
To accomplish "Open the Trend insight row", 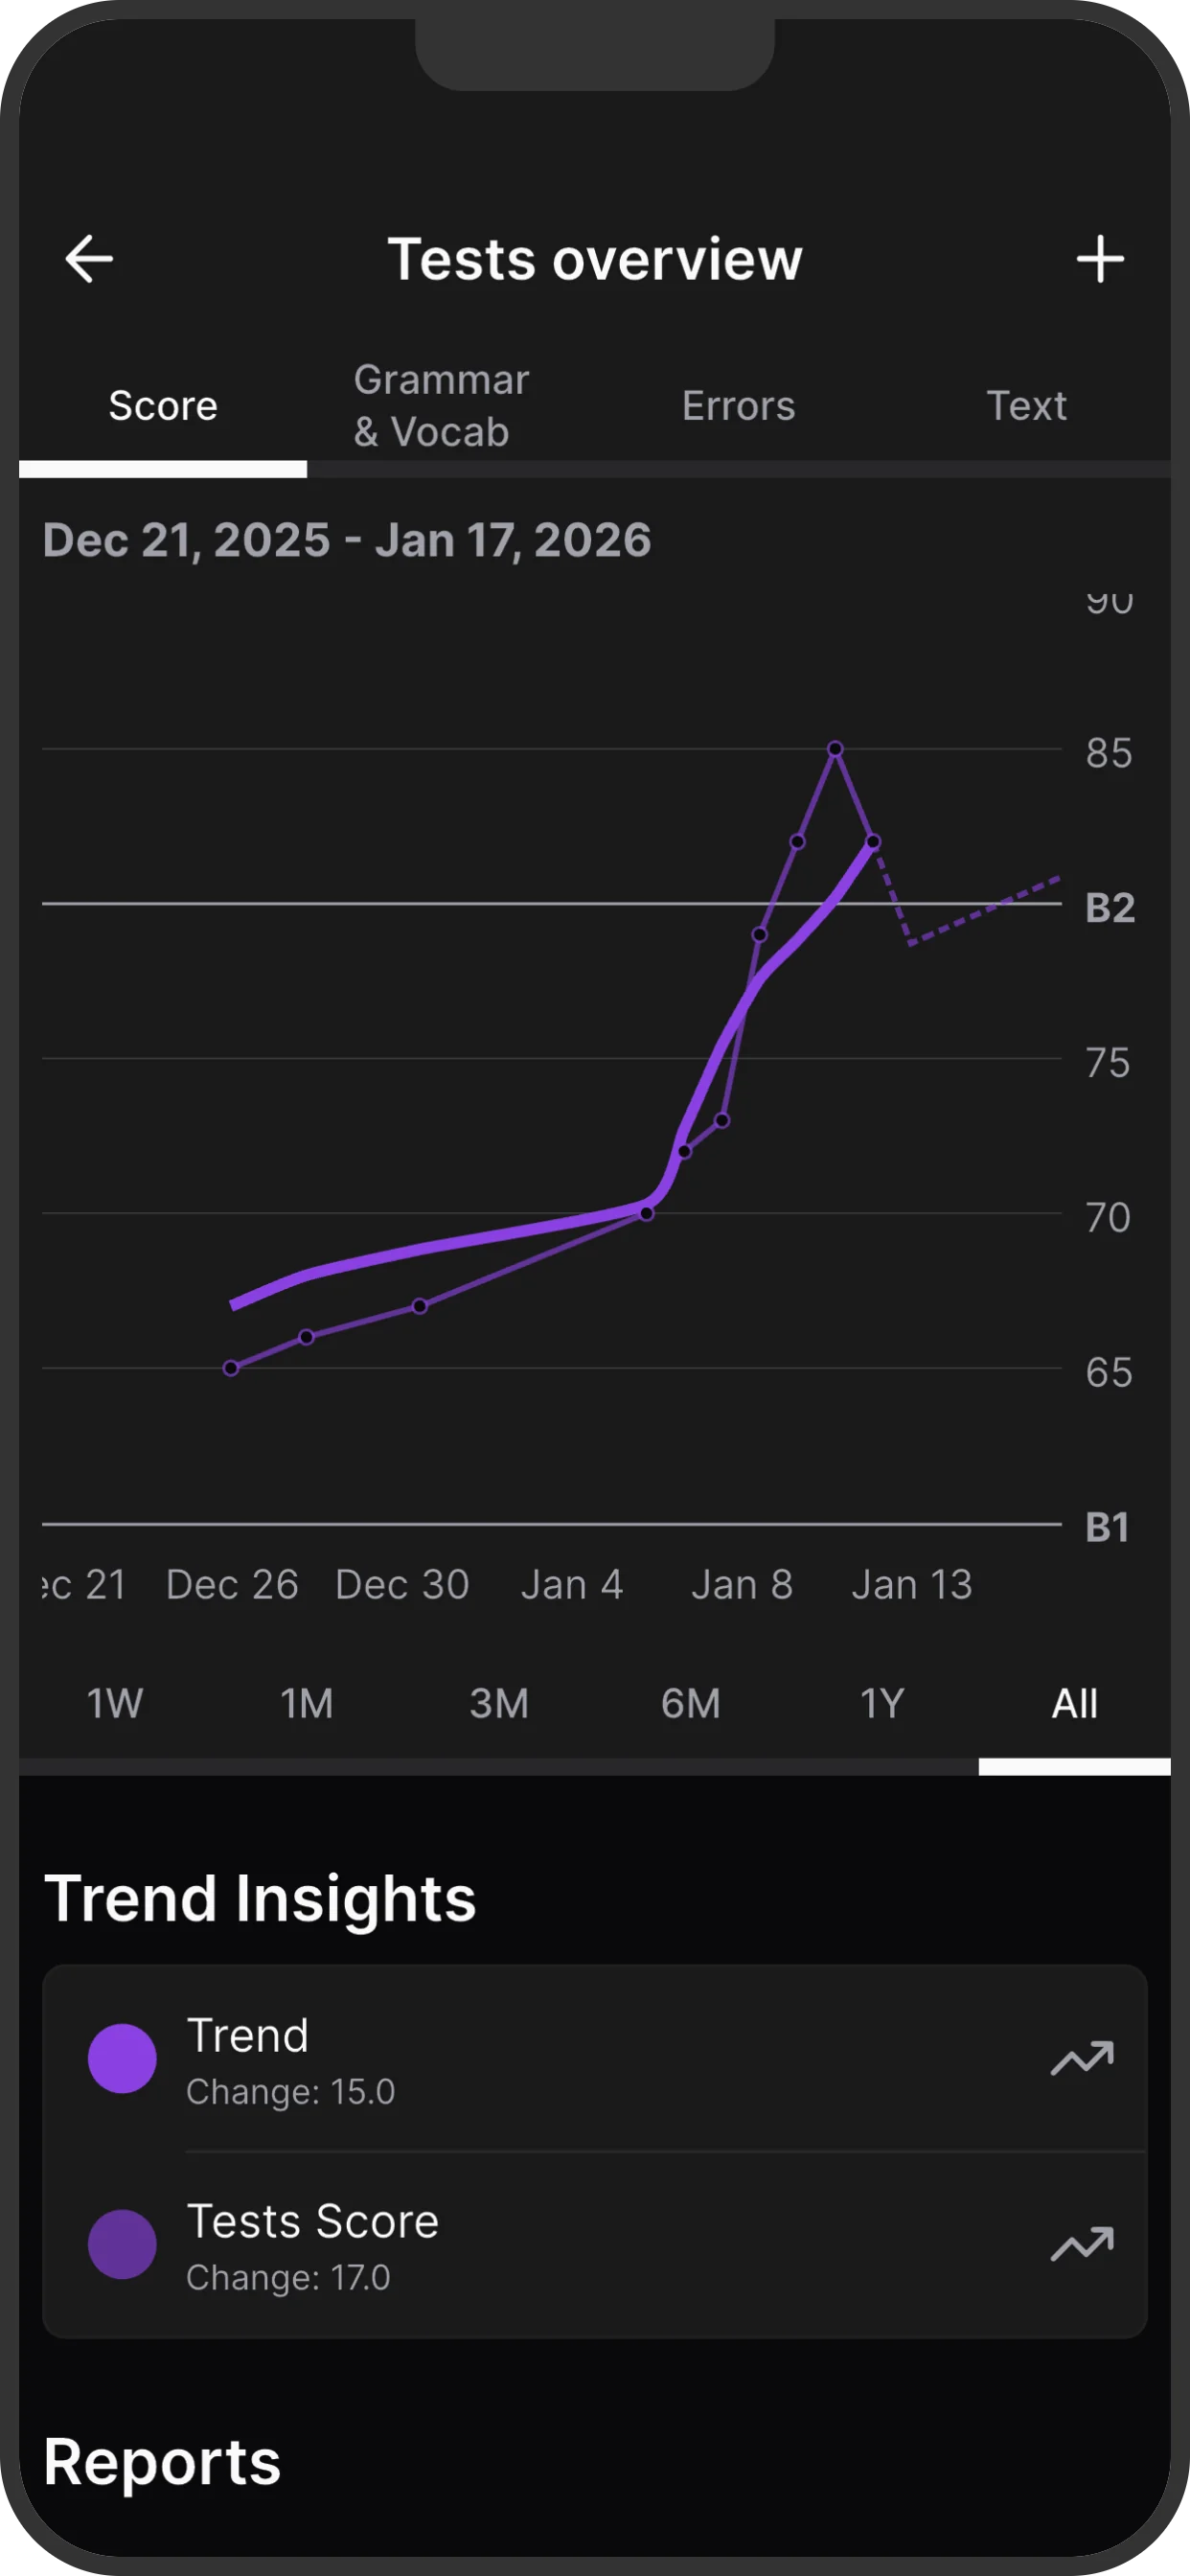I will click(x=594, y=2059).
